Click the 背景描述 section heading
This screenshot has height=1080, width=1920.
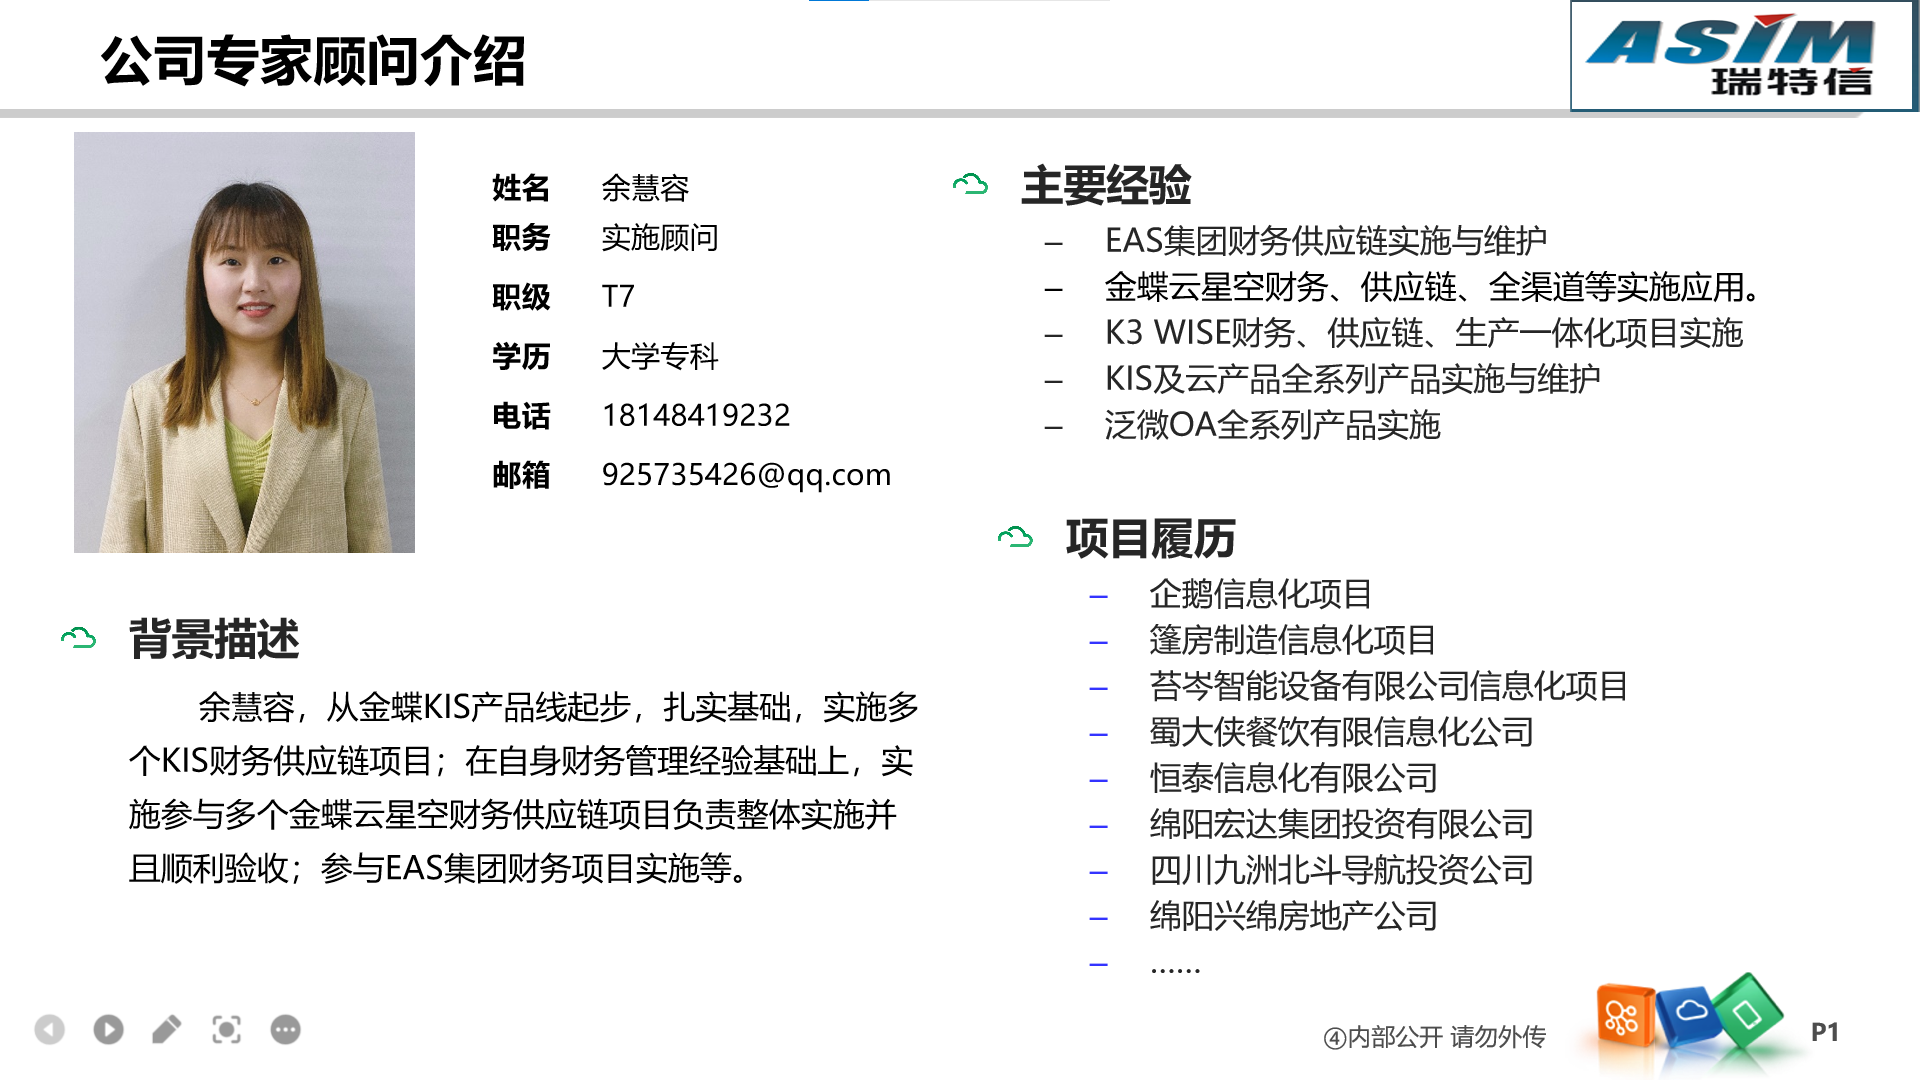[214, 639]
